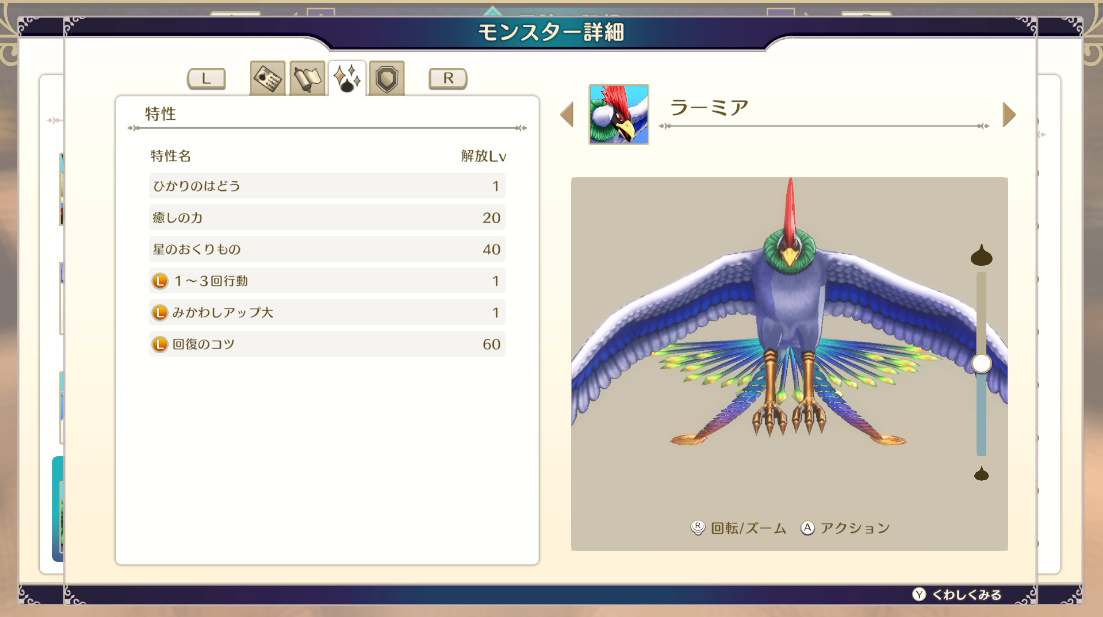Select the 星のおくりもの trait row
Viewport: 1103px width, 617px height.
327,249
